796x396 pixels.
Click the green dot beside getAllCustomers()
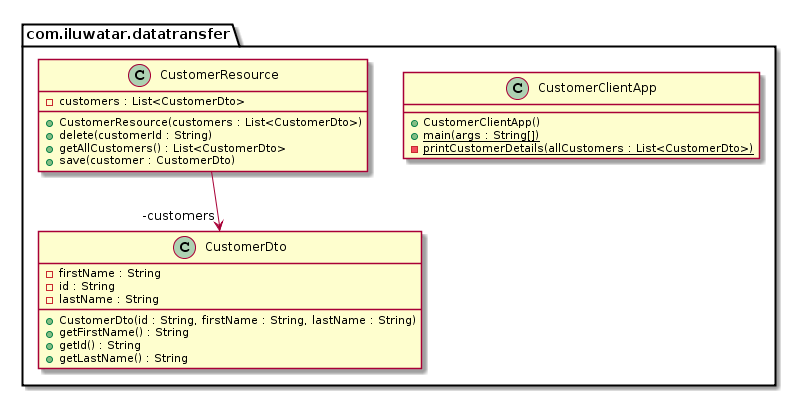point(49,149)
